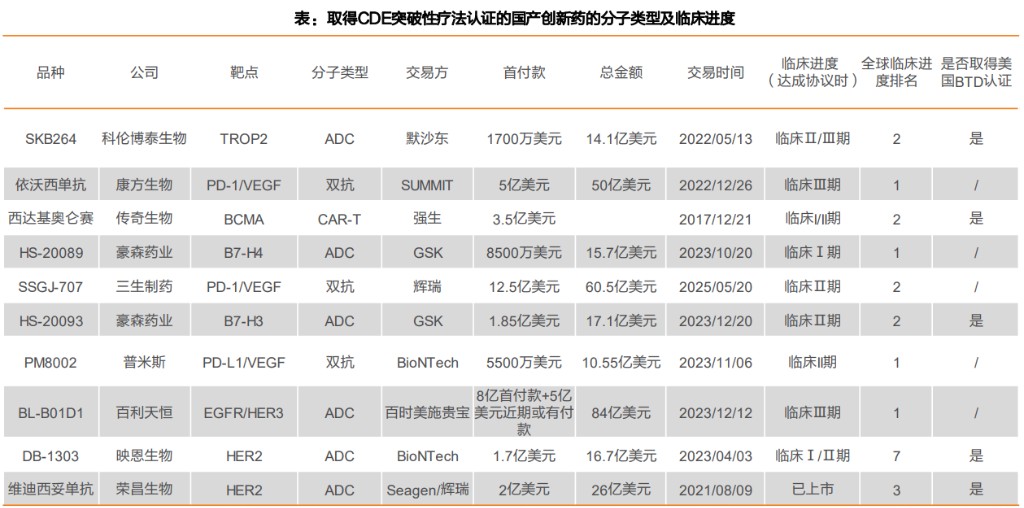Screen dimensions: 1024x508
Task: Click the 2025/05/20 date cell
Action: [x=716, y=287]
